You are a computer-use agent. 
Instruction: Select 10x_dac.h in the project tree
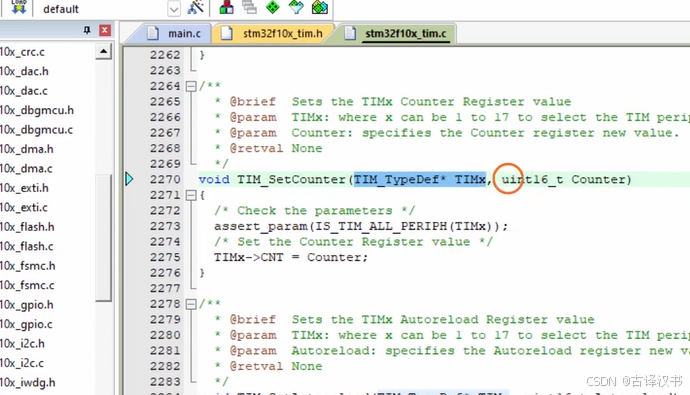point(24,71)
